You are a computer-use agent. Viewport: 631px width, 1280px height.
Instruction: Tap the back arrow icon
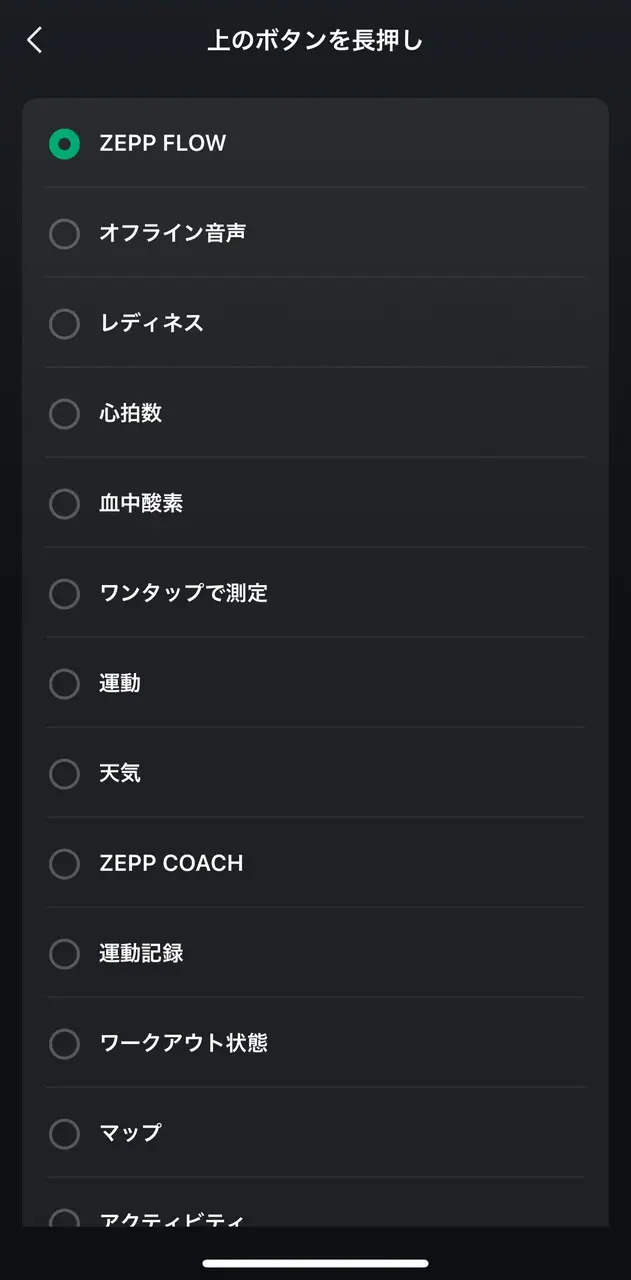click(x=35, y=40)
